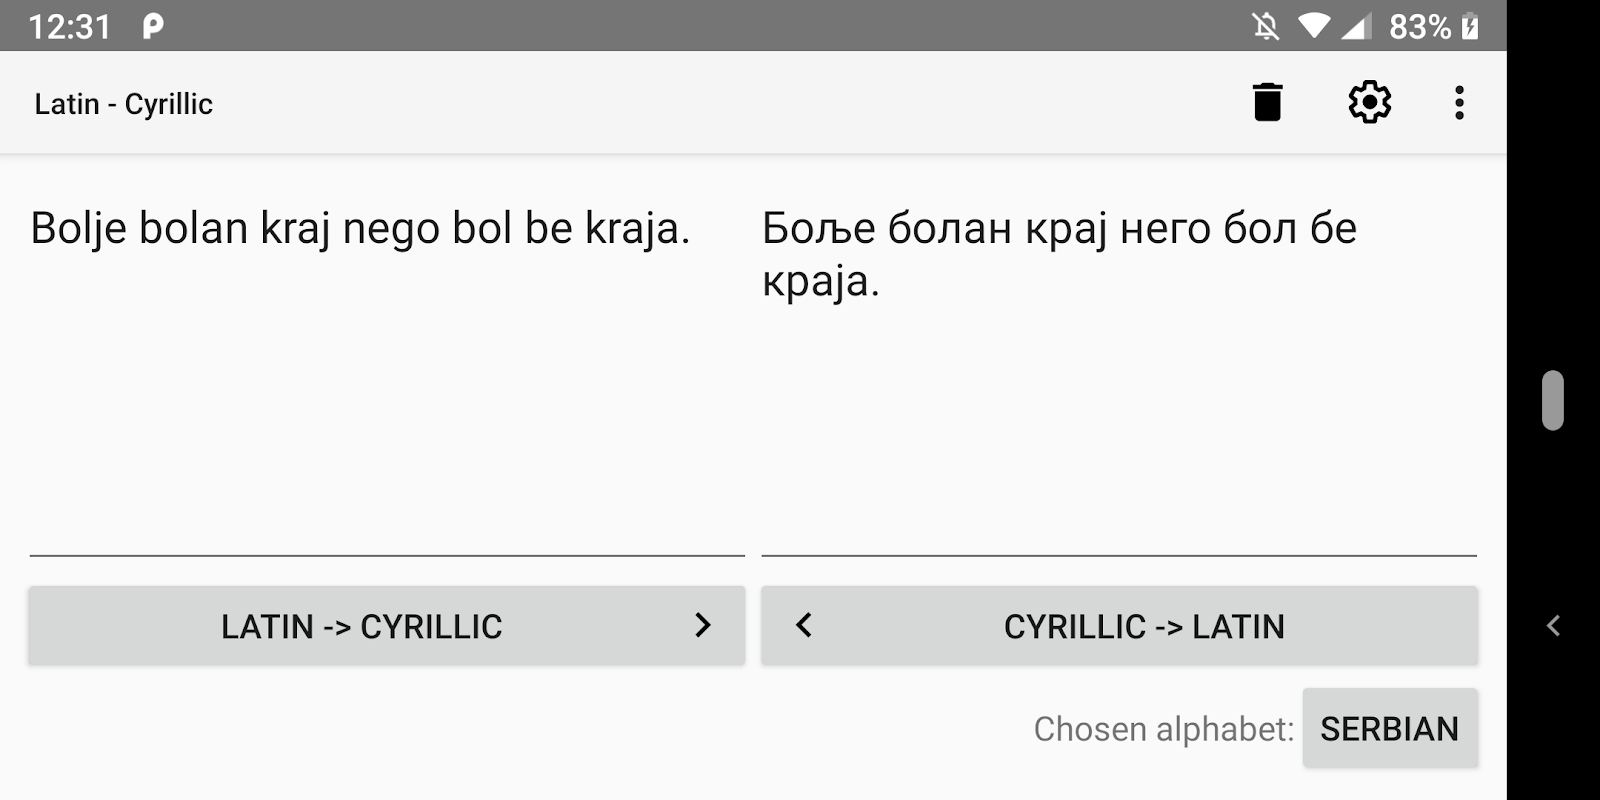Tap the trash icon to clear text
This screenshot has height=800, width=1600.
pyautogui.click(x=1267, y=102)
